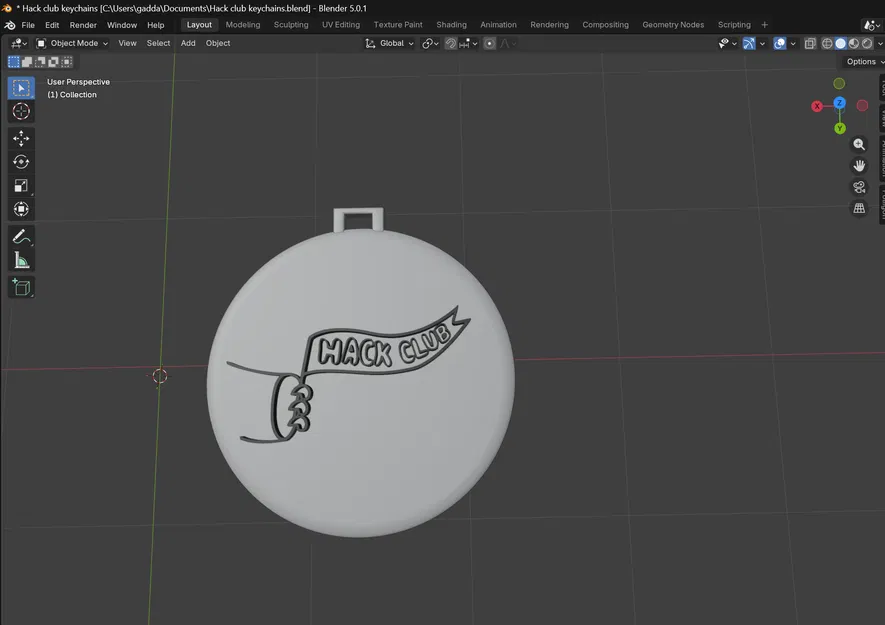The height and width of the screenshot is (625, 885).
Task: Switch viewport to Wireframe shading
Action: (x=826, y=43)
